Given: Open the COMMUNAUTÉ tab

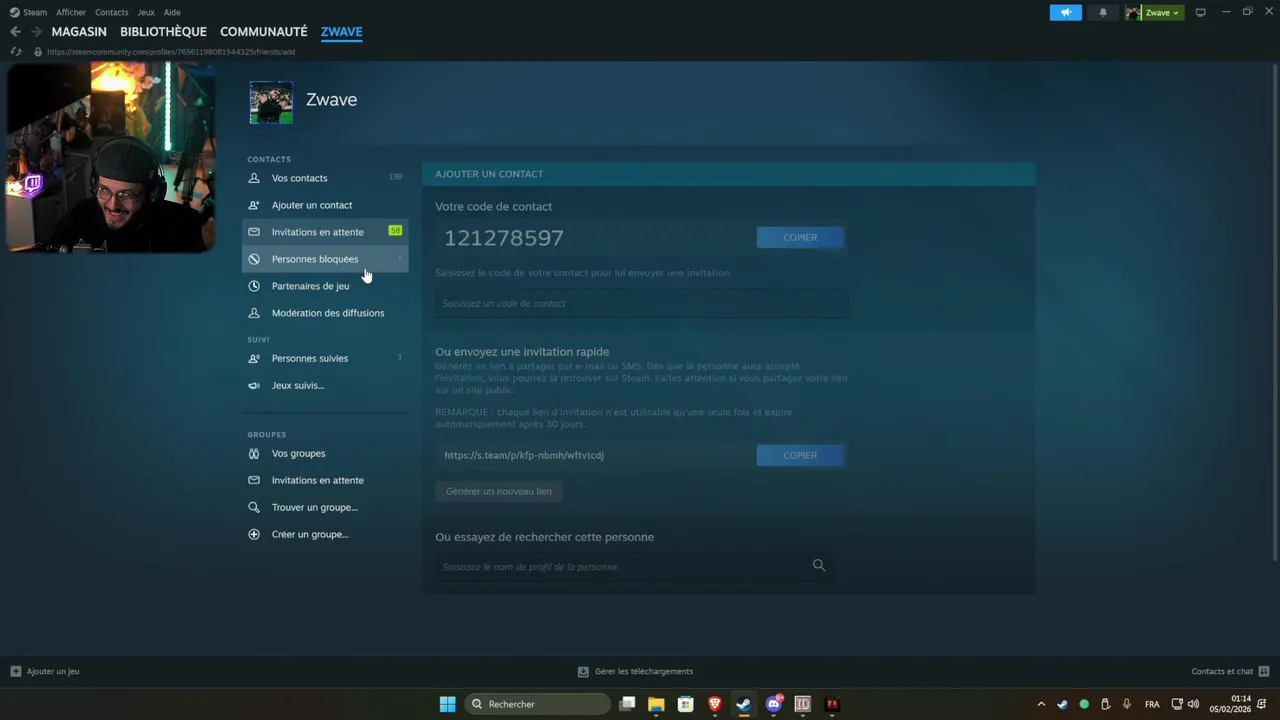Looking at the screenshot, I should pos(264,32).
